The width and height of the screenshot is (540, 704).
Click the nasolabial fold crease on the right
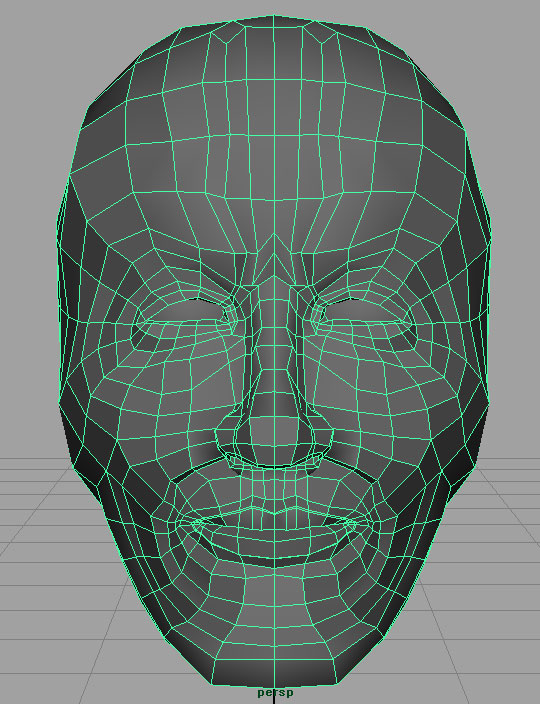[x=350, y=470]
